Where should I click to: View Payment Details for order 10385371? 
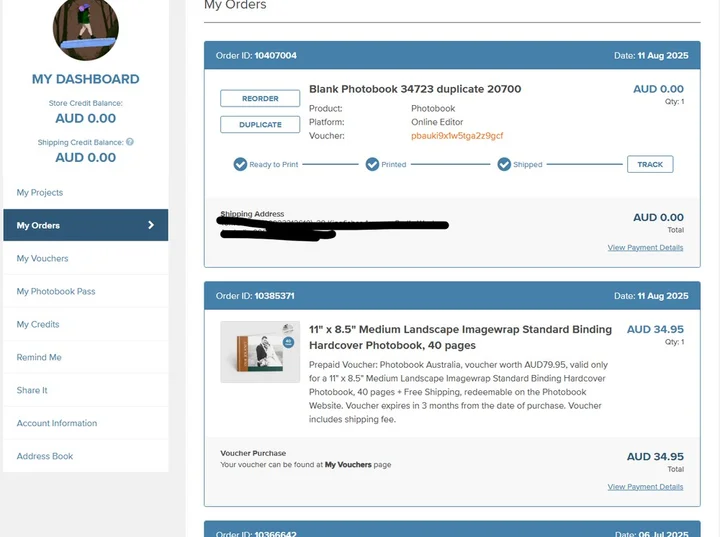click(x=645, y=487)
